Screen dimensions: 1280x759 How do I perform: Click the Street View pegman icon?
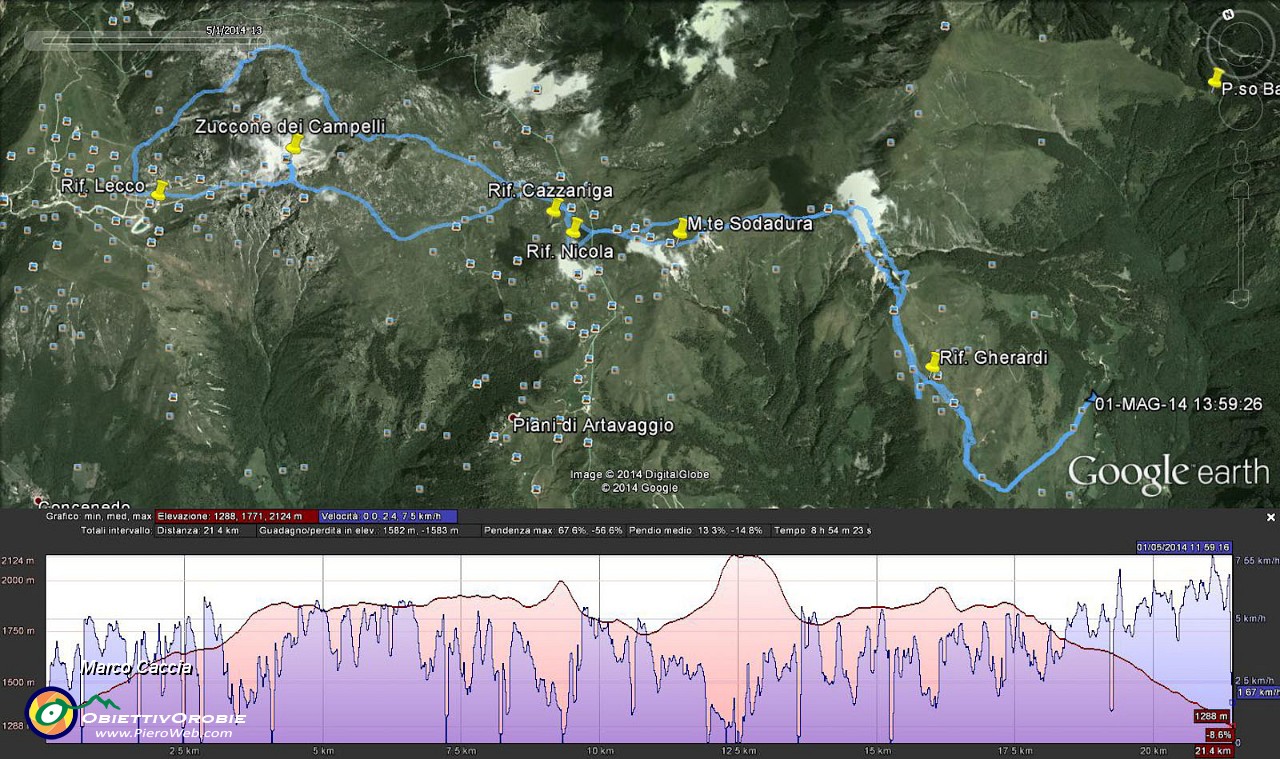(x=1241, y=158)
